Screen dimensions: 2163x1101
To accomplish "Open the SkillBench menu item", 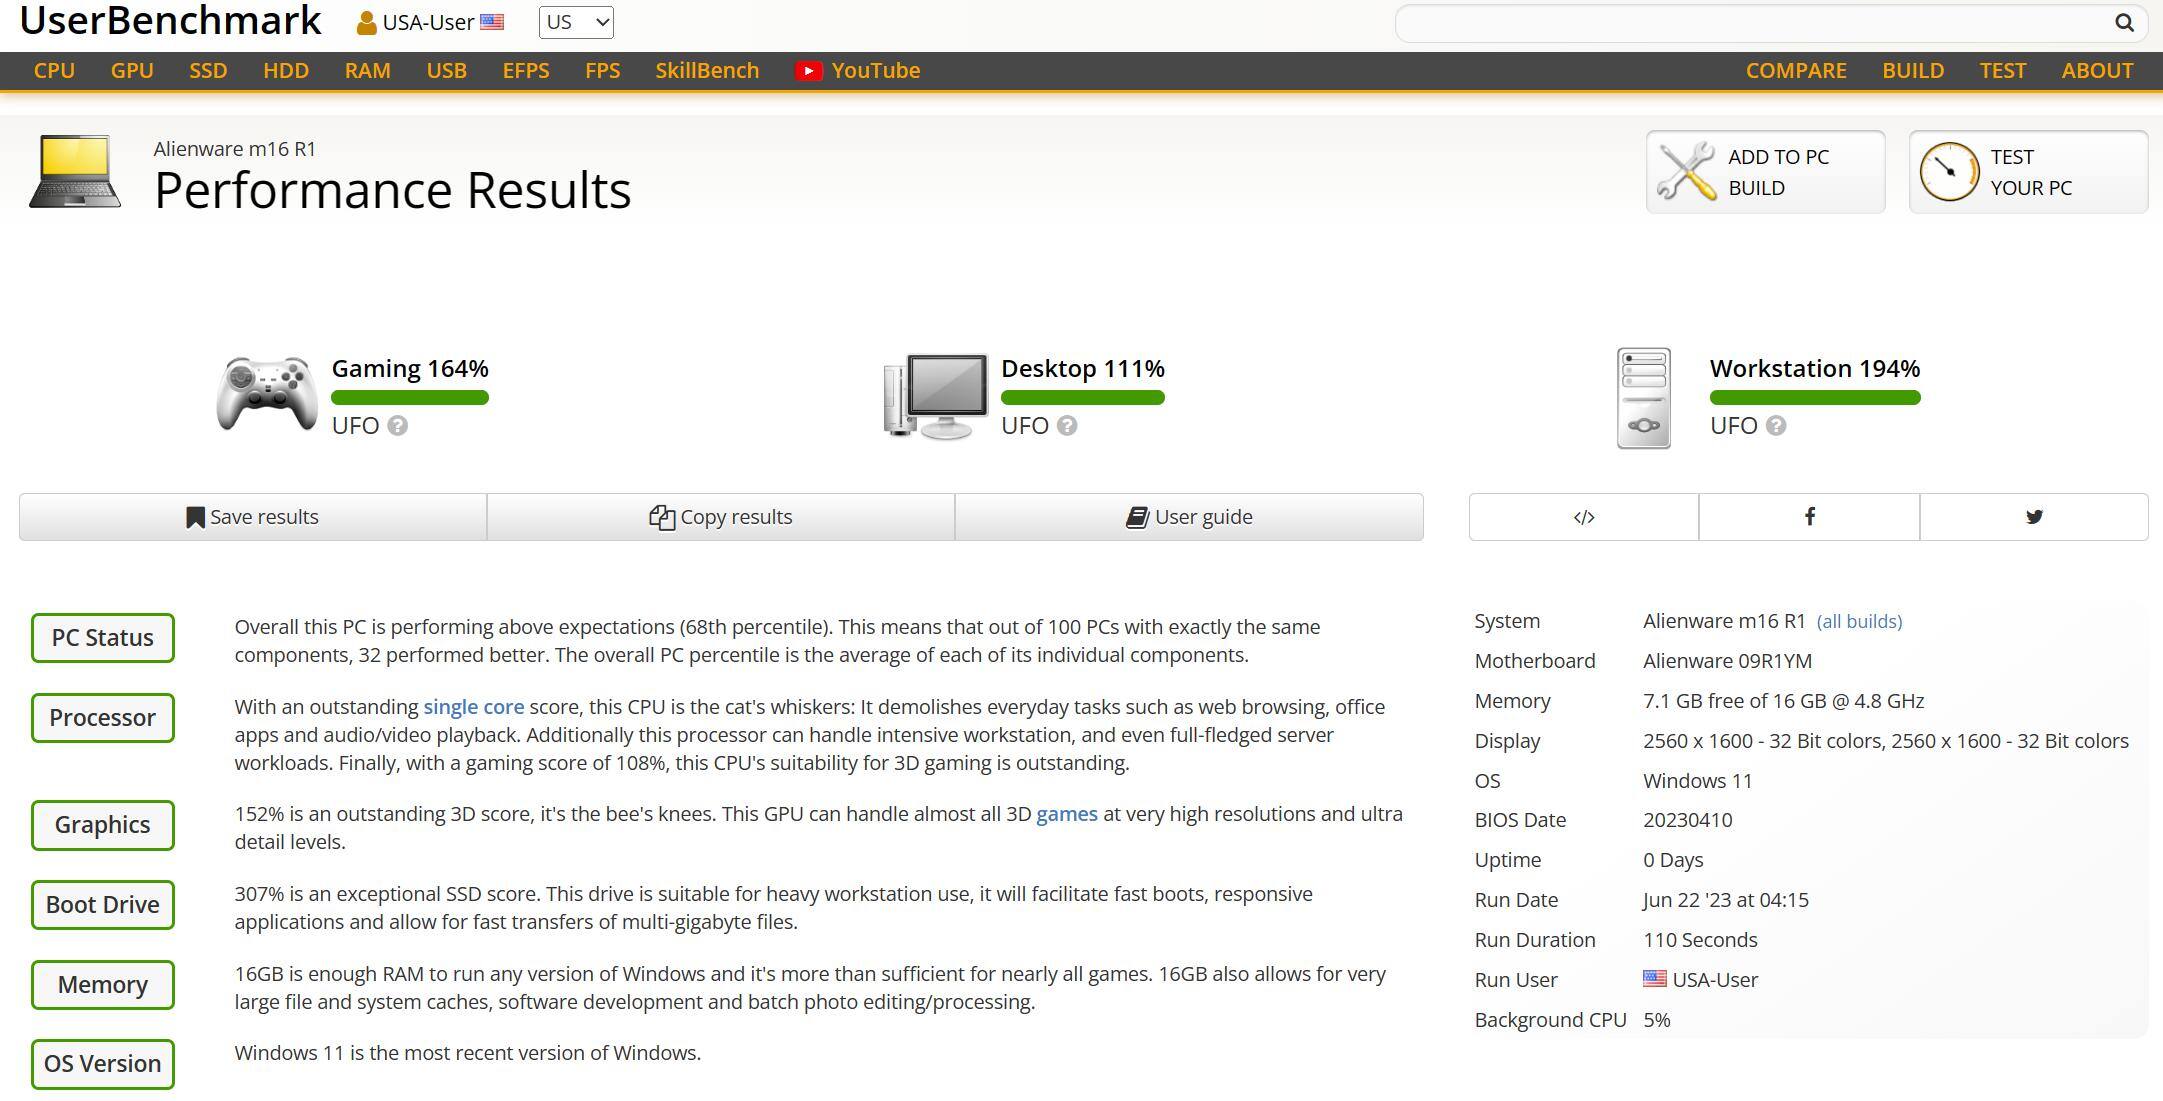I will click(x=707, y=71).
